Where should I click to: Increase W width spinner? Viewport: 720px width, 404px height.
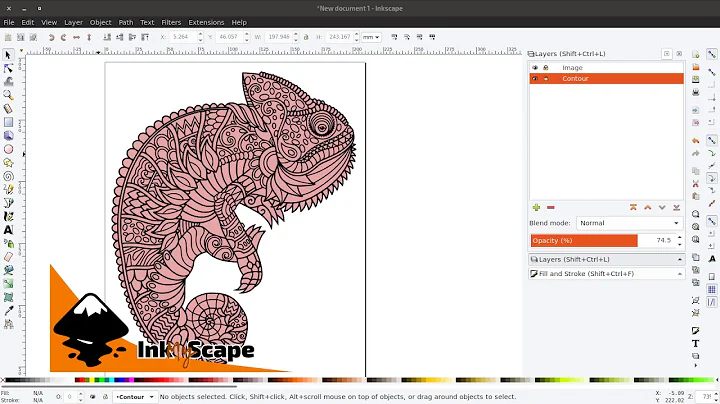click(x=296, y=34)
